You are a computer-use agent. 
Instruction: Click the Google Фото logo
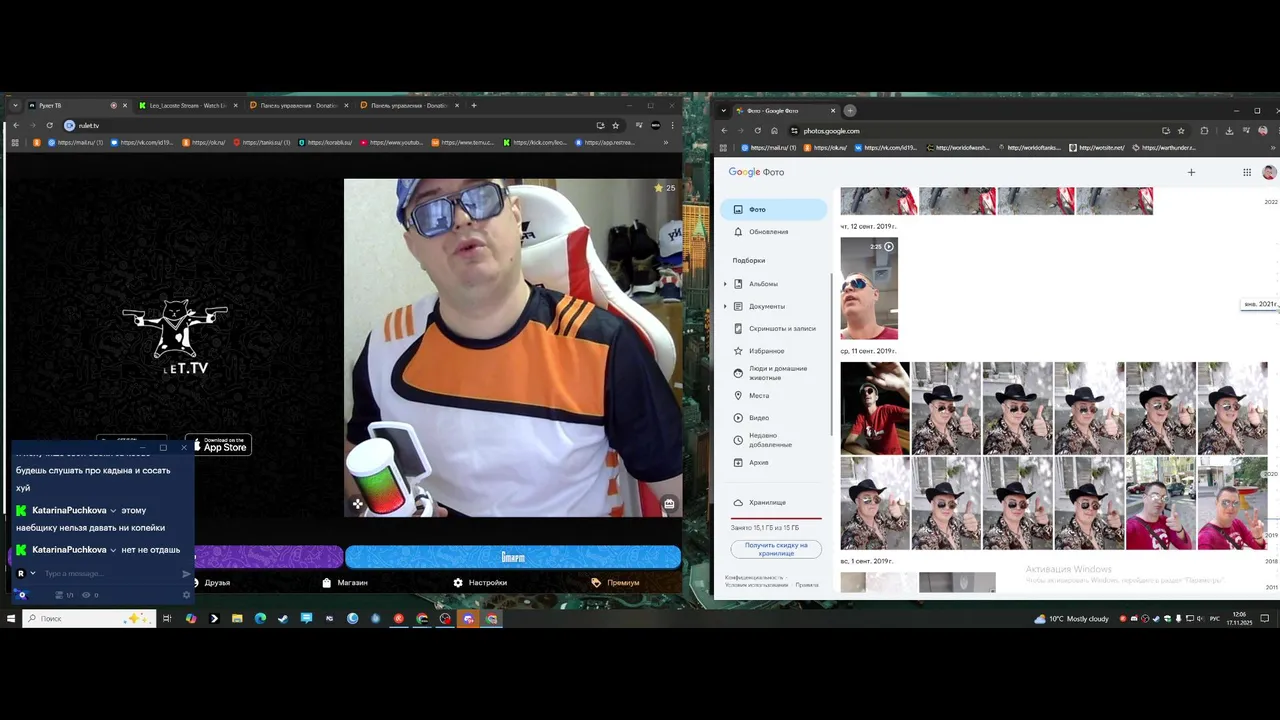tap(756, 172)
